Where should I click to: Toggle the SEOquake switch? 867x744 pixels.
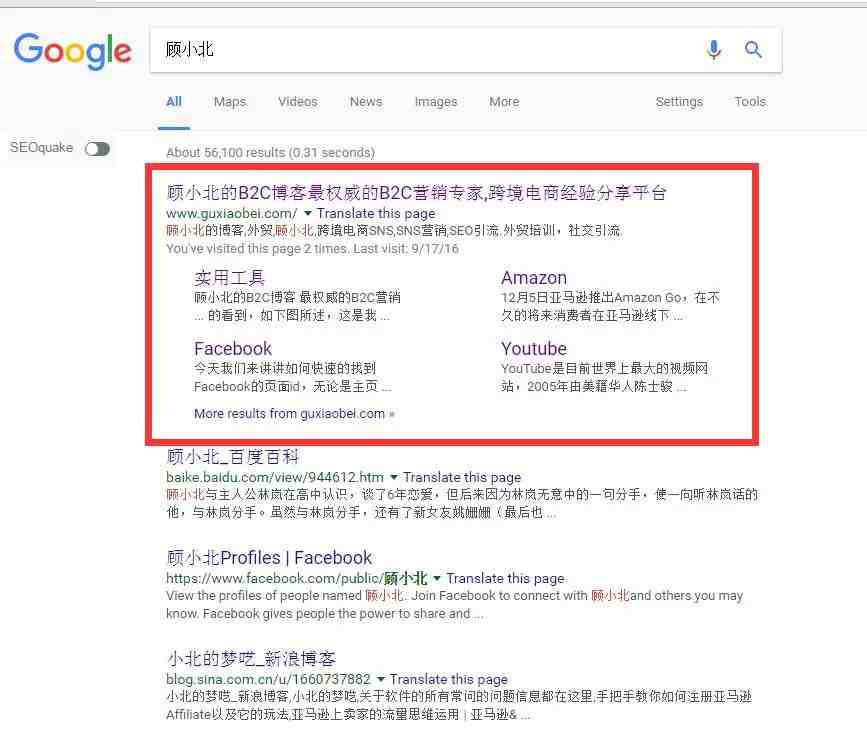click(x=98, y=149)
